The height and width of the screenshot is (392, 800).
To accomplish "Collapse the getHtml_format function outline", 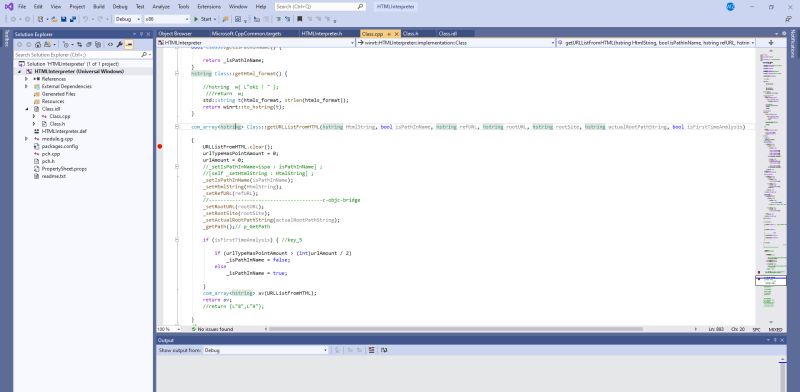I will (x=177, y=74).
